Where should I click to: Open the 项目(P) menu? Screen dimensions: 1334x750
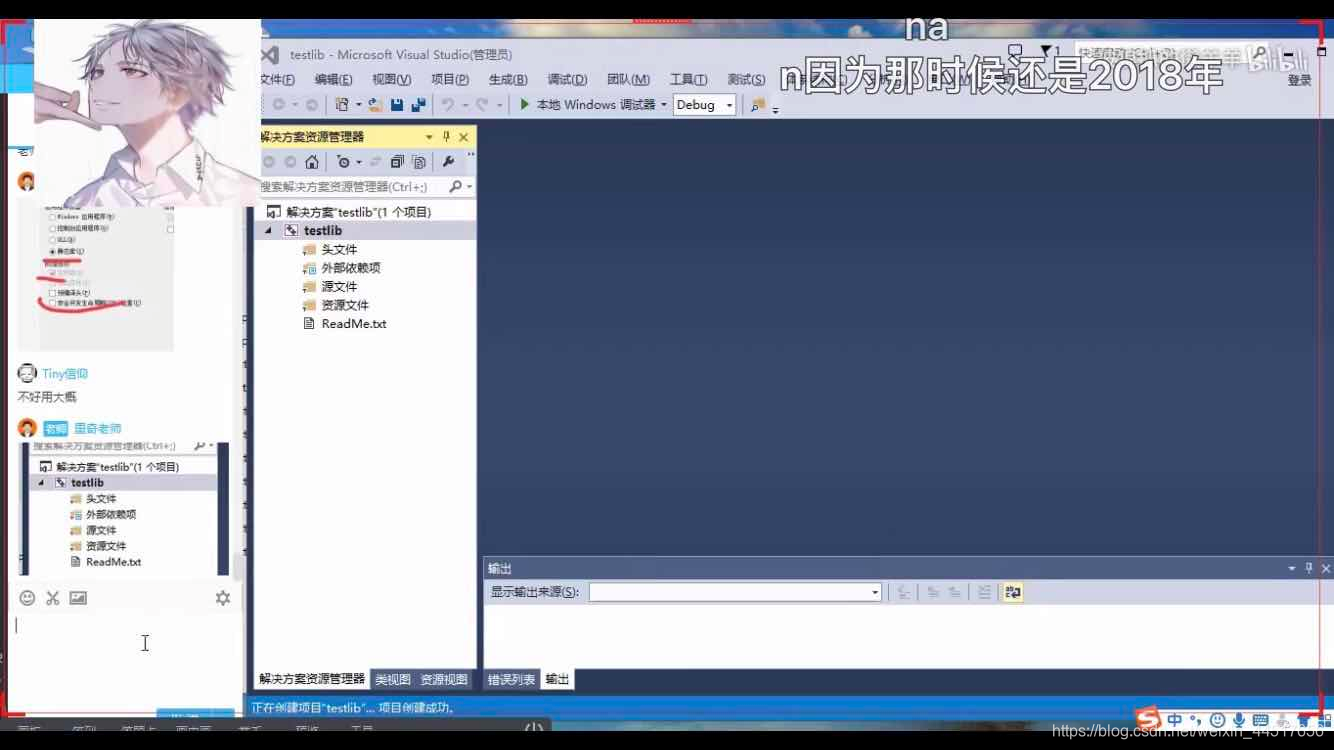coord(450,79)
